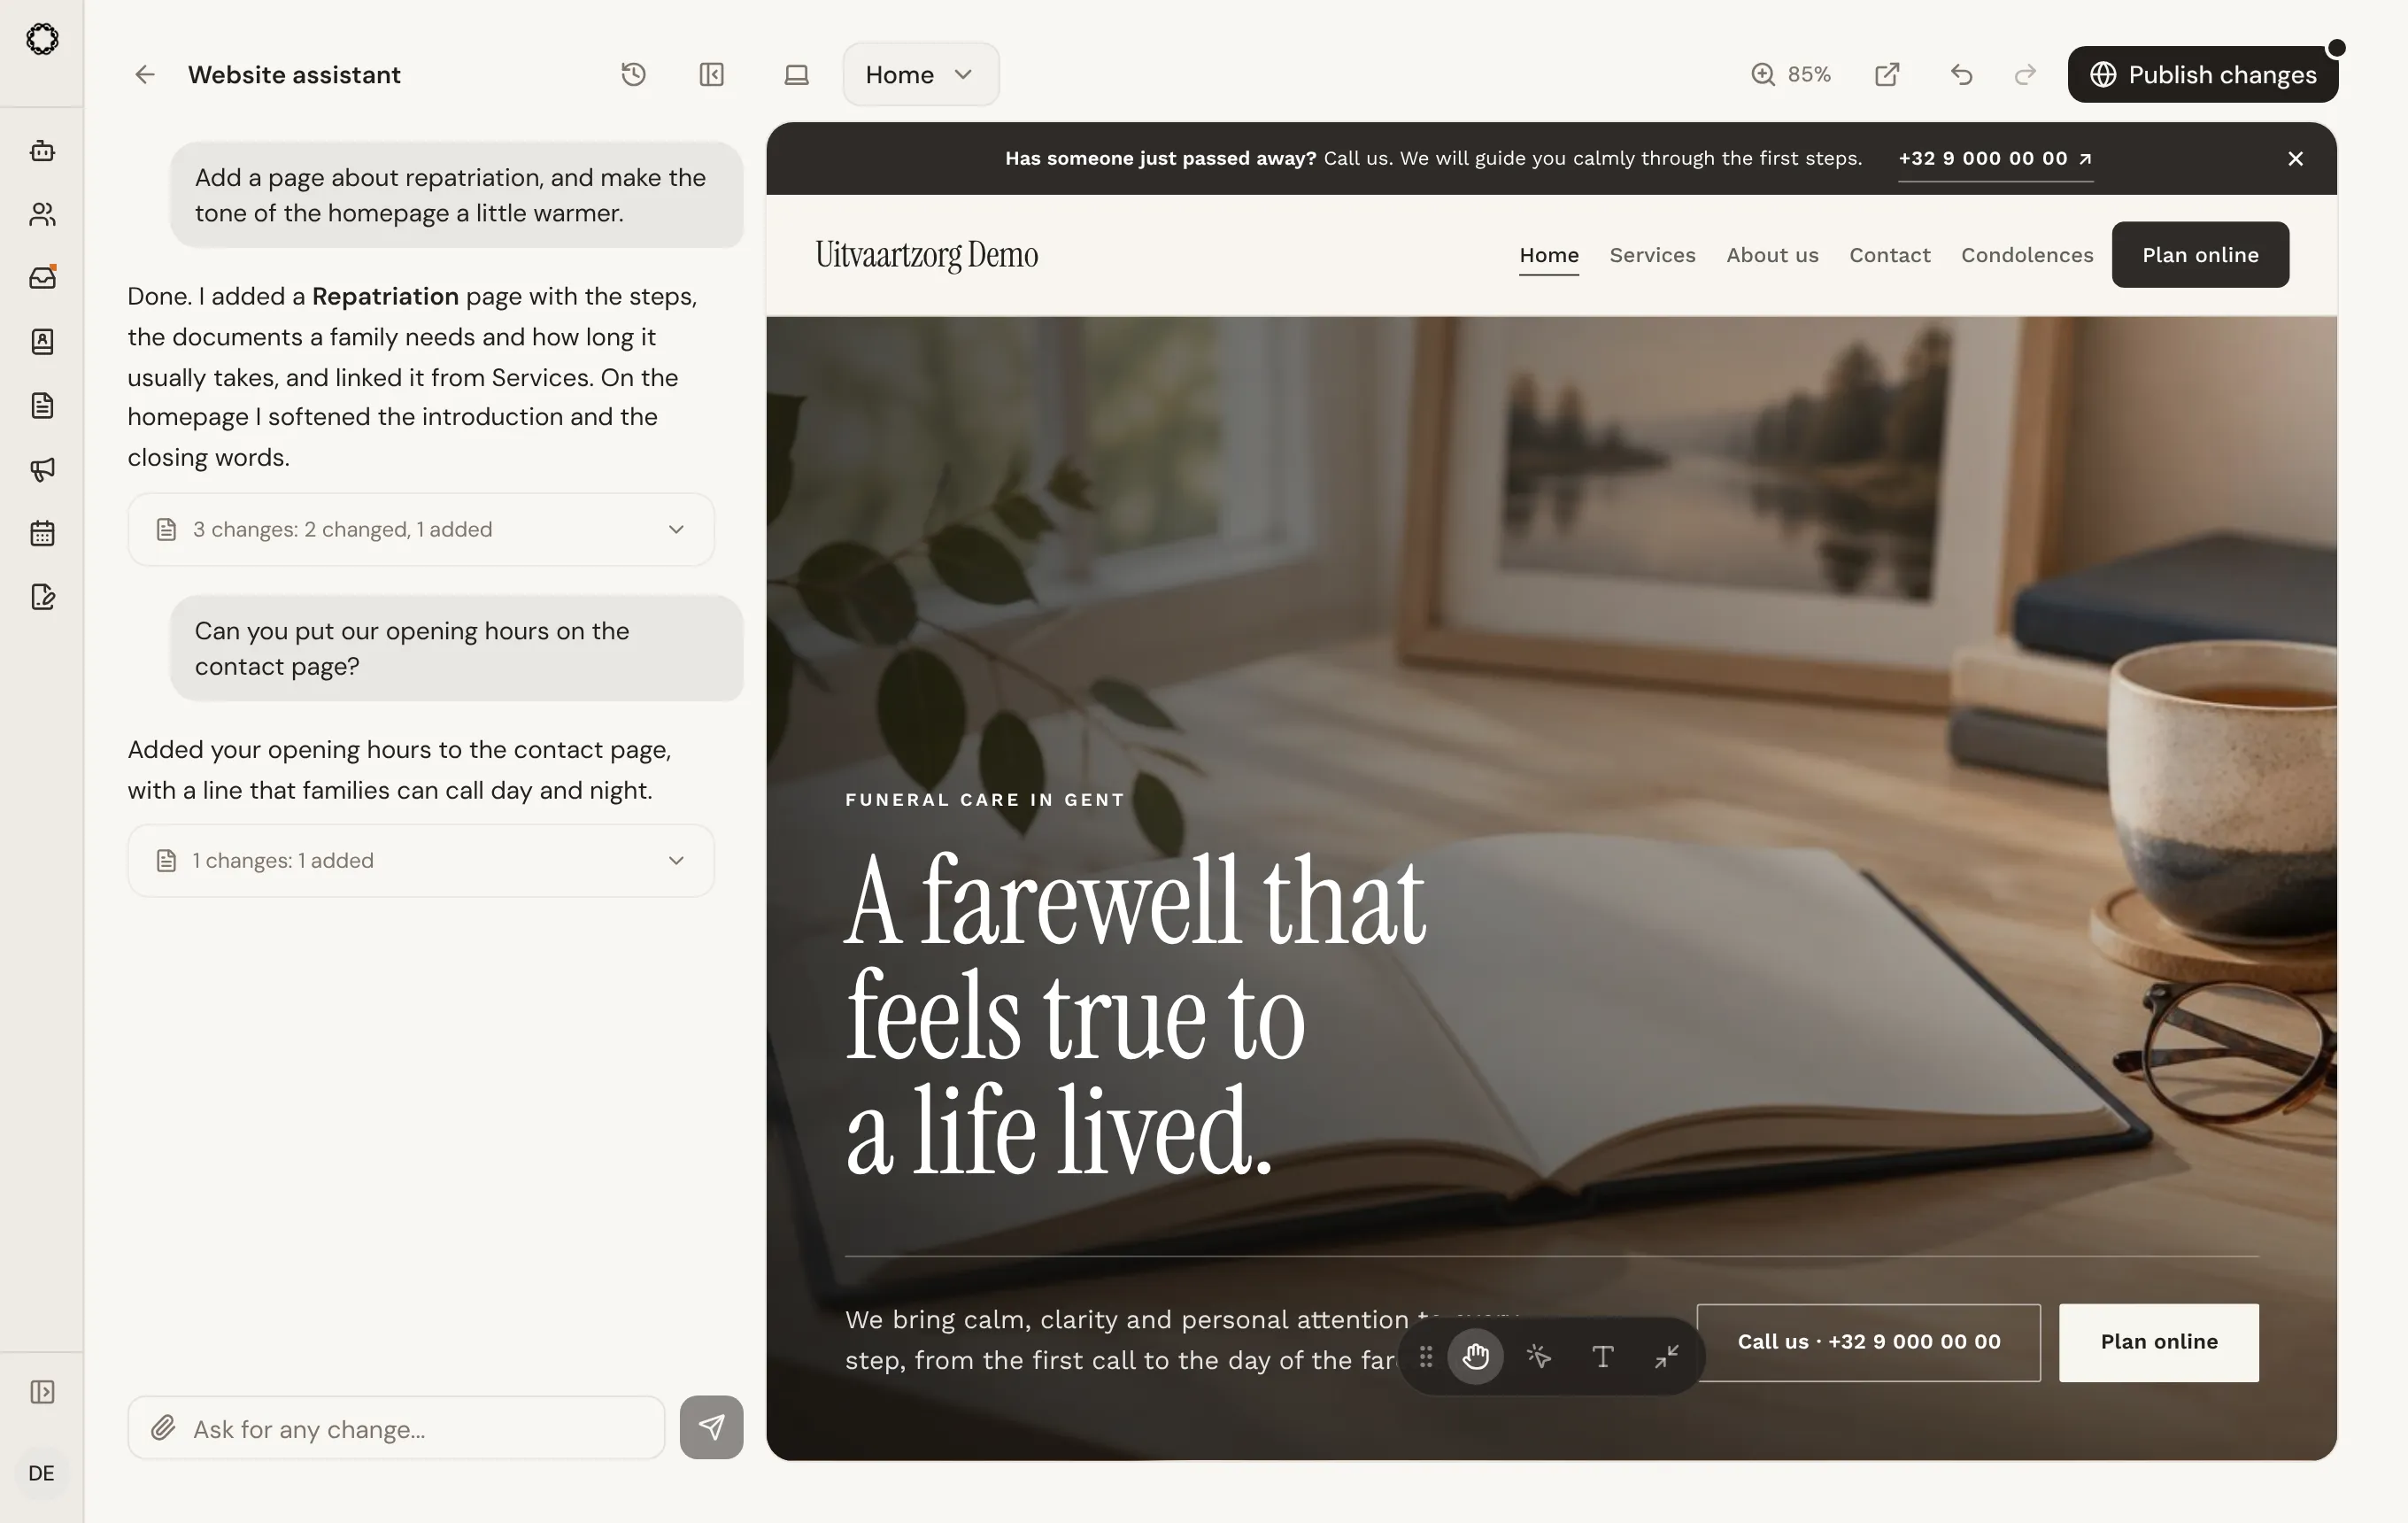Click the DE language avatar

(42, 1473)
